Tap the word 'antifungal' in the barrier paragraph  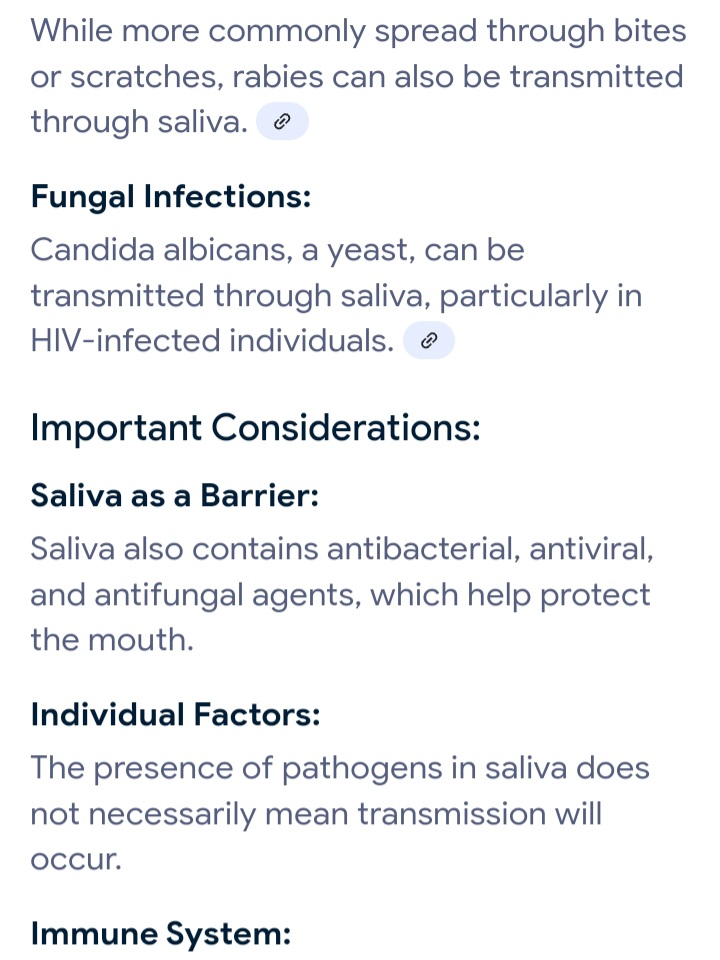tap(169, 595)
